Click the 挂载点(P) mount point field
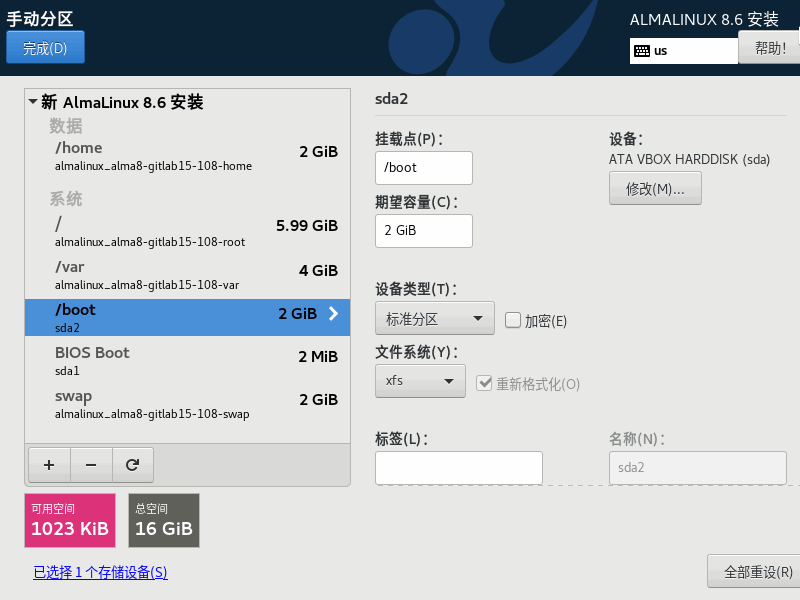The width and height of the screenshot is (800, 600). coord(424,167)
